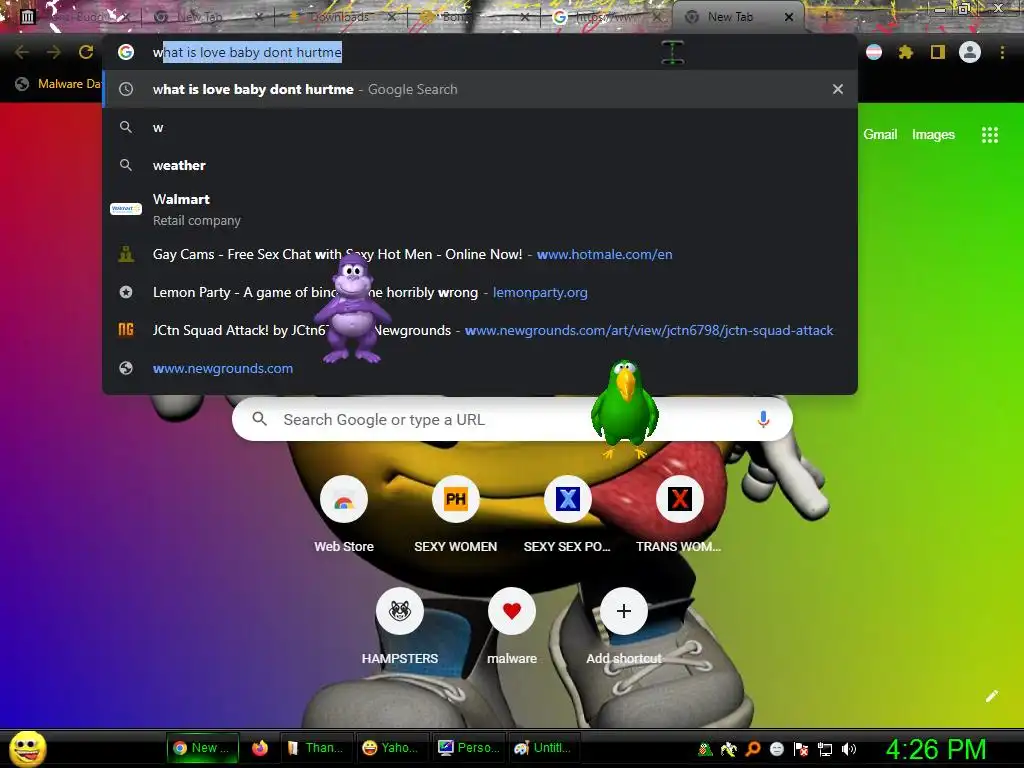Click the Google logo in the address bar
Screen dimensions: 1024x768
(x=126, y=52)
